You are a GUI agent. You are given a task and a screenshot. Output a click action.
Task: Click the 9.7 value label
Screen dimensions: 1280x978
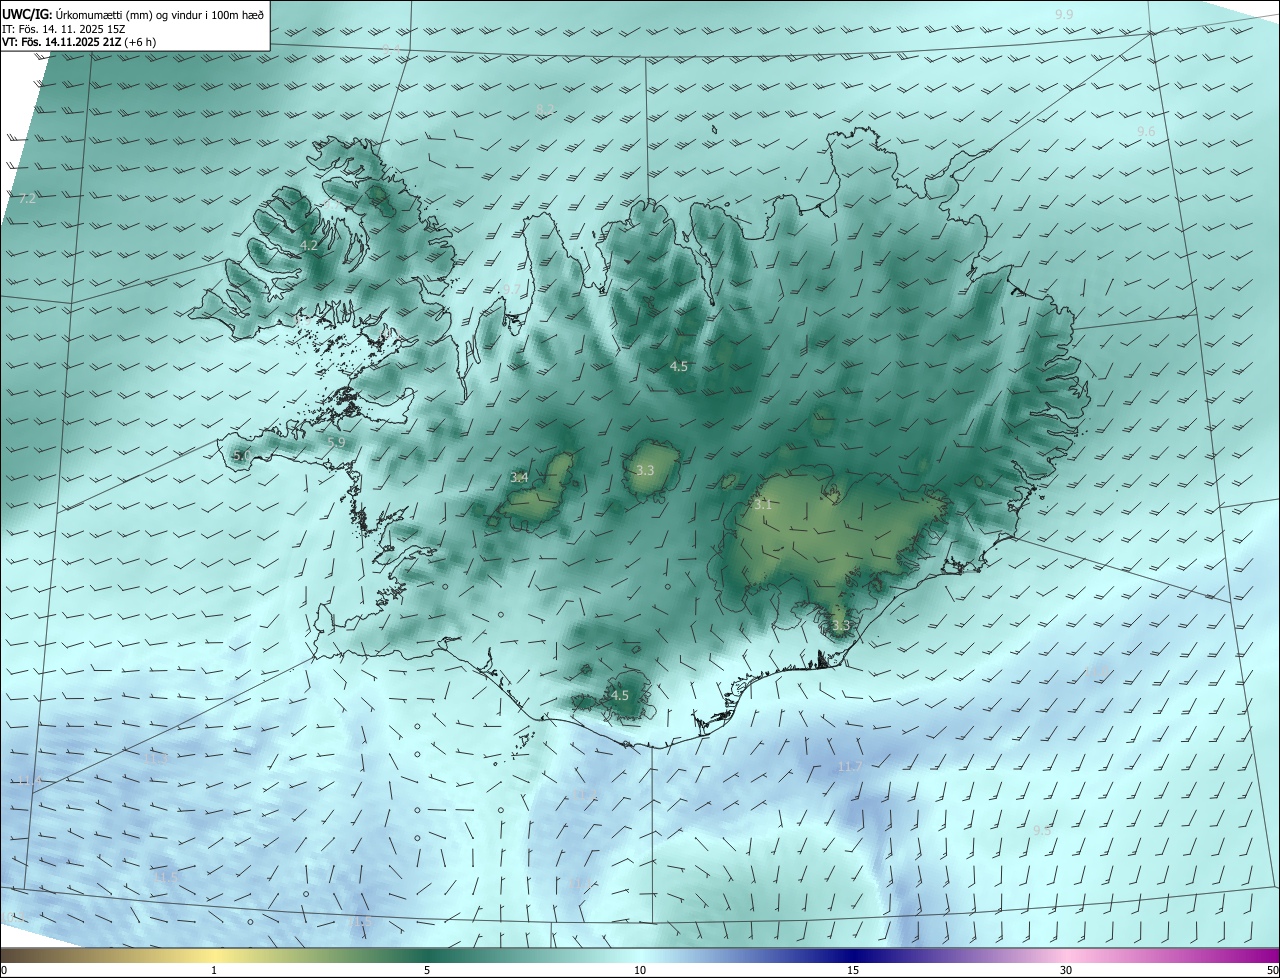point(510,289)
